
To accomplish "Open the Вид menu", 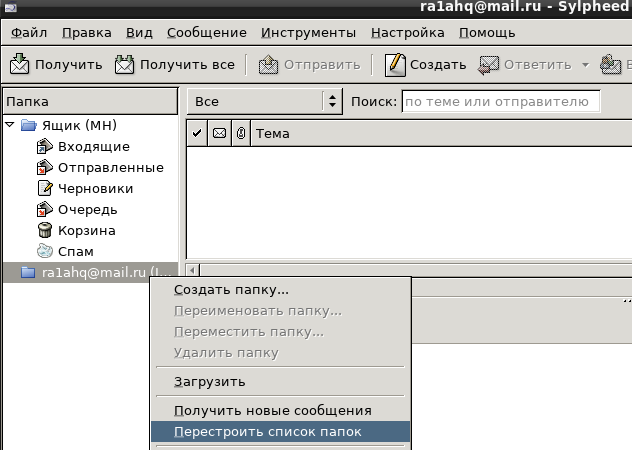I will pyautogui.click(x=139, y=33).
